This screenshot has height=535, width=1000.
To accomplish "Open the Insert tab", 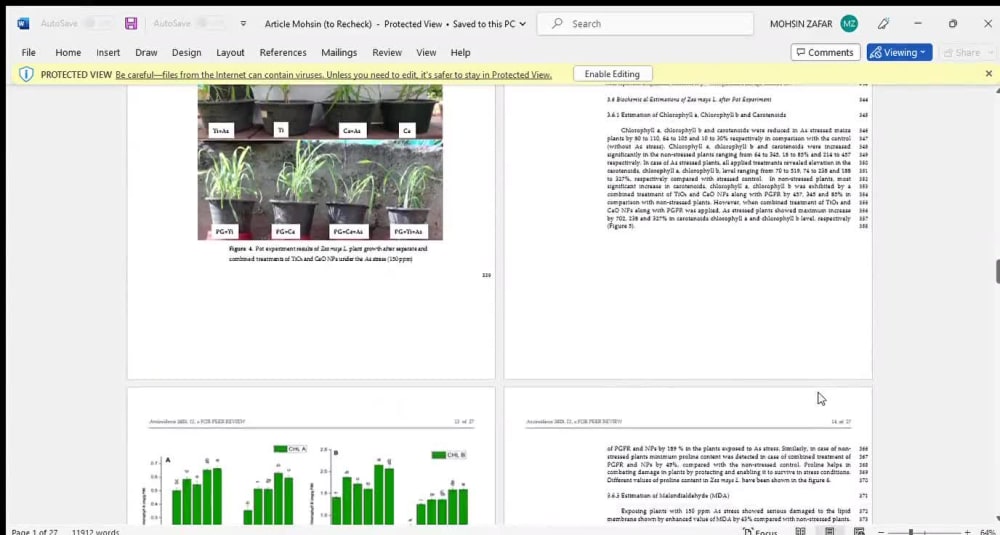I will [x=108, y=52].
